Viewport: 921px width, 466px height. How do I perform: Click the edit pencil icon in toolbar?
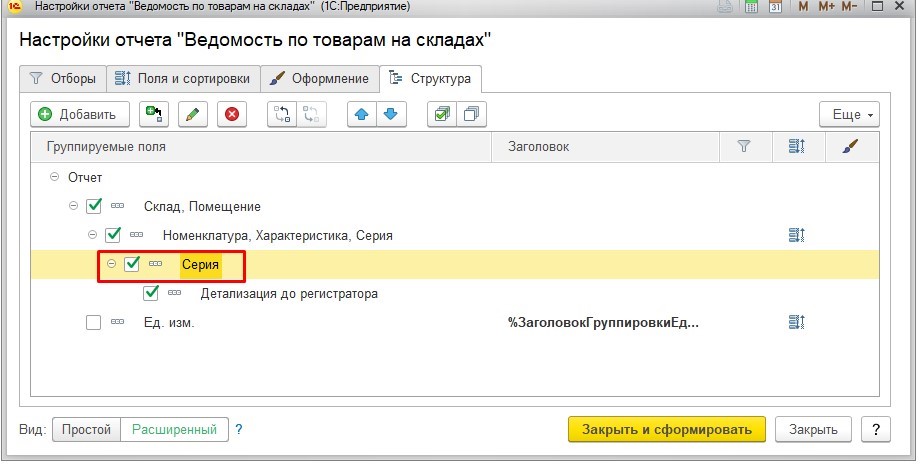(192, 114)
